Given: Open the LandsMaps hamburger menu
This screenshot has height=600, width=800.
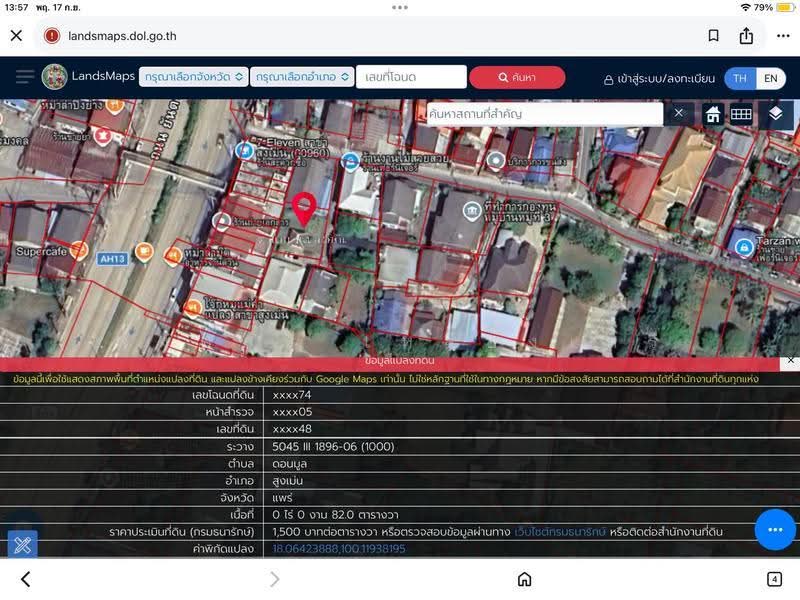Looking at the screenshot, I should tap(24, 77).
